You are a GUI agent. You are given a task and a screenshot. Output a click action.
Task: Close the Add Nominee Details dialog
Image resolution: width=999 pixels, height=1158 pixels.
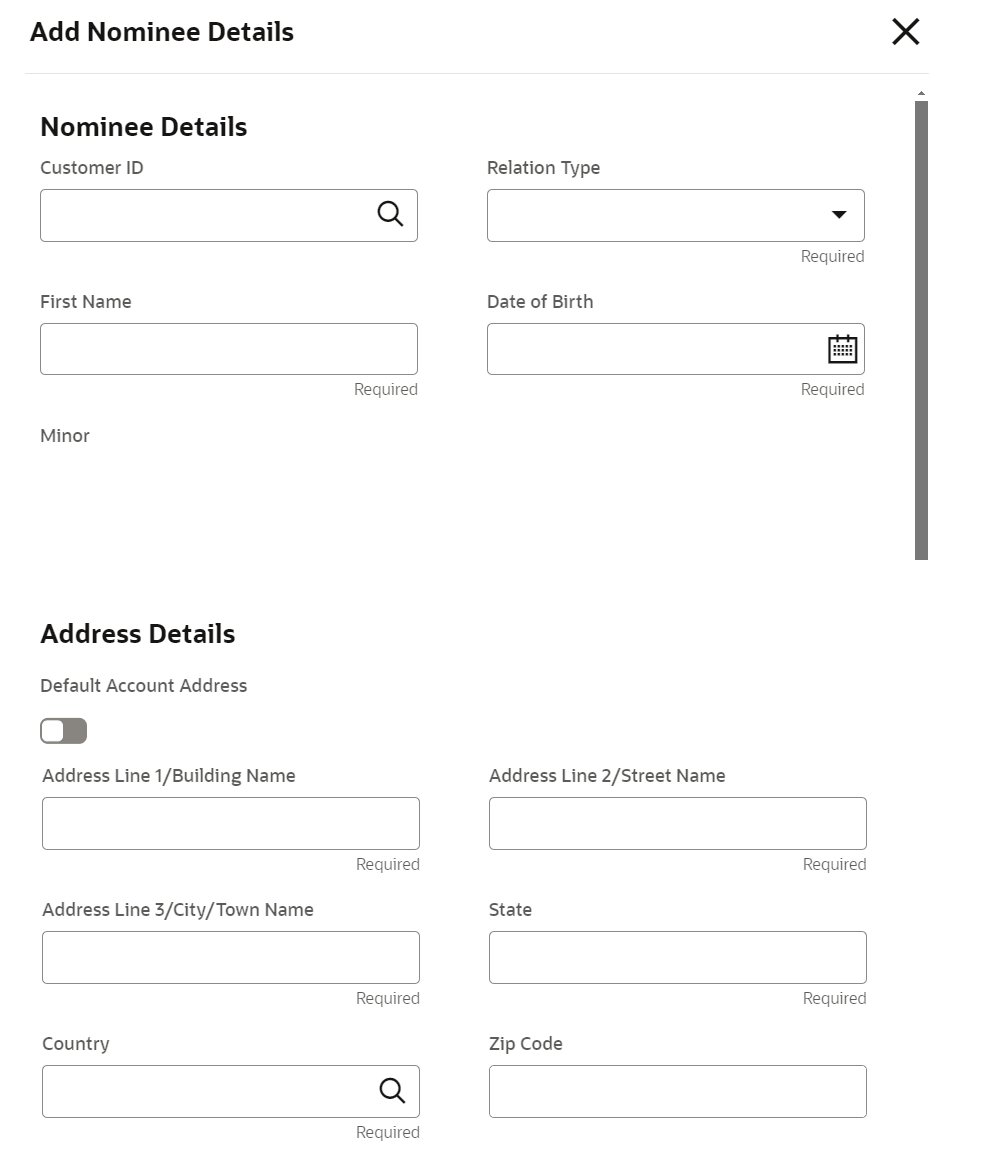(905, 32)
